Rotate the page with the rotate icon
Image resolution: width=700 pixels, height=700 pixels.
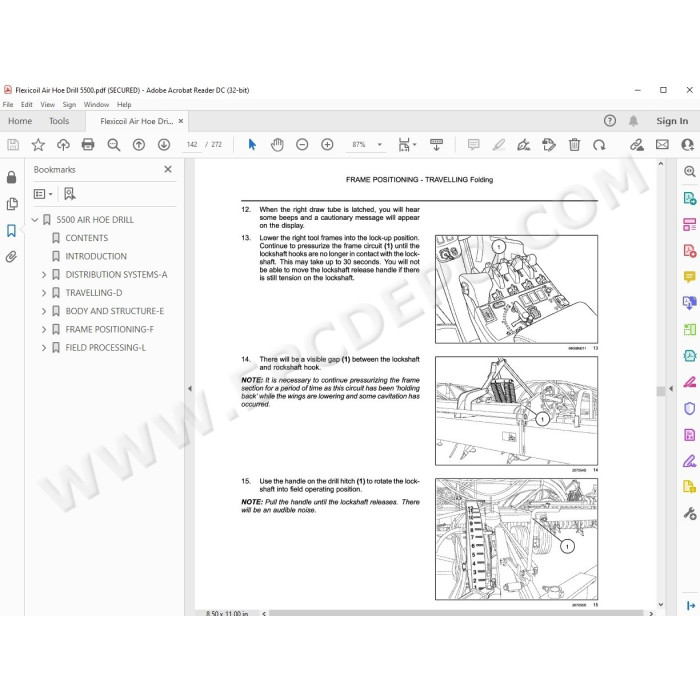pos(599,145)
